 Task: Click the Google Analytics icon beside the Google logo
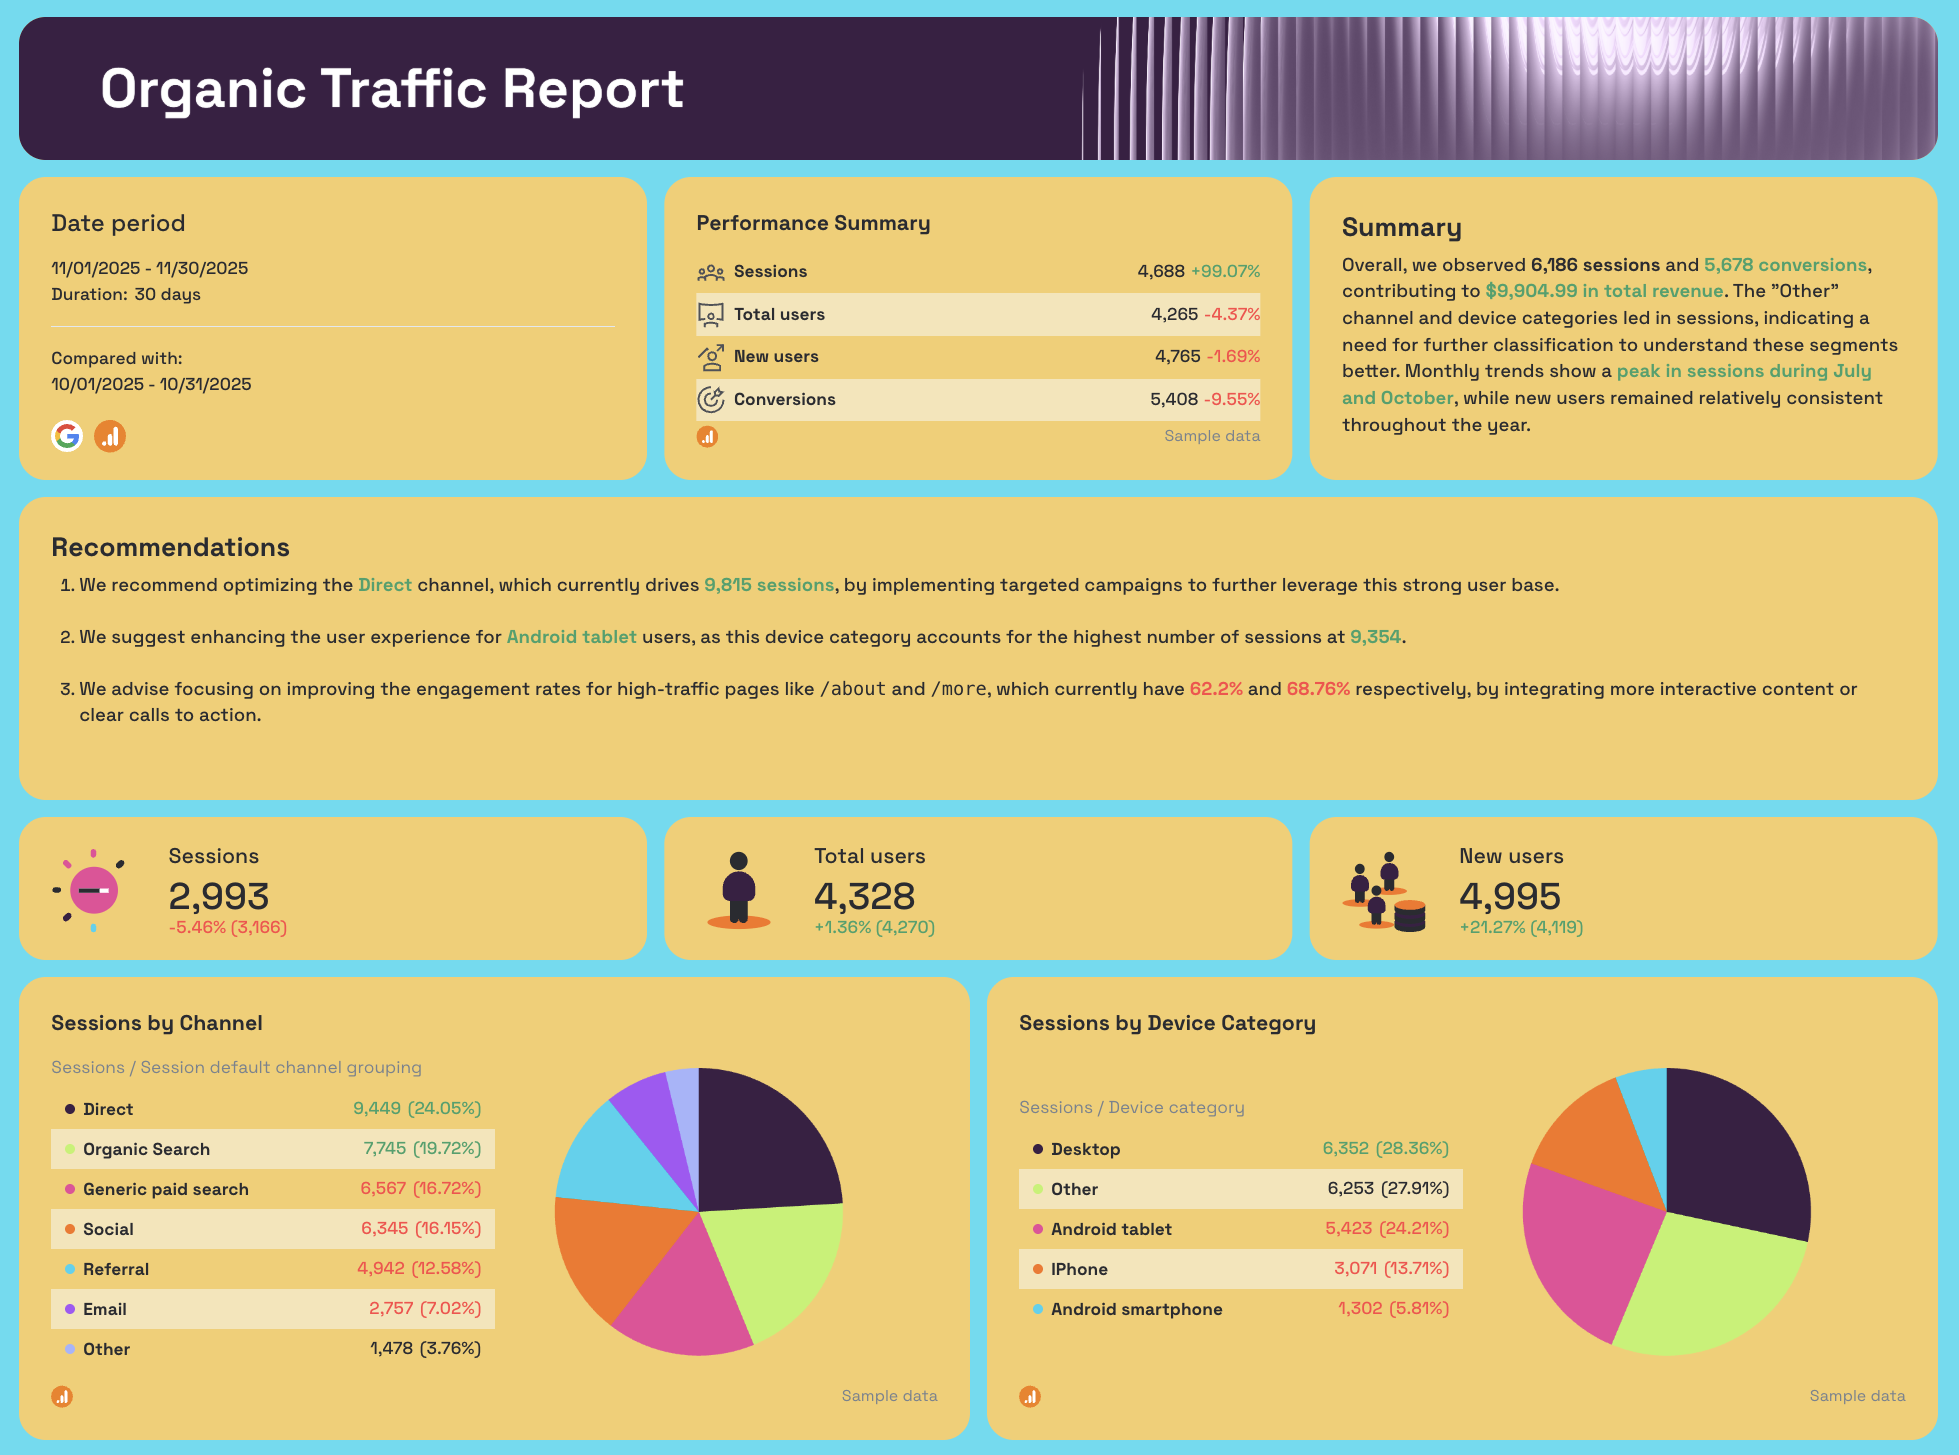coord(110,436)
